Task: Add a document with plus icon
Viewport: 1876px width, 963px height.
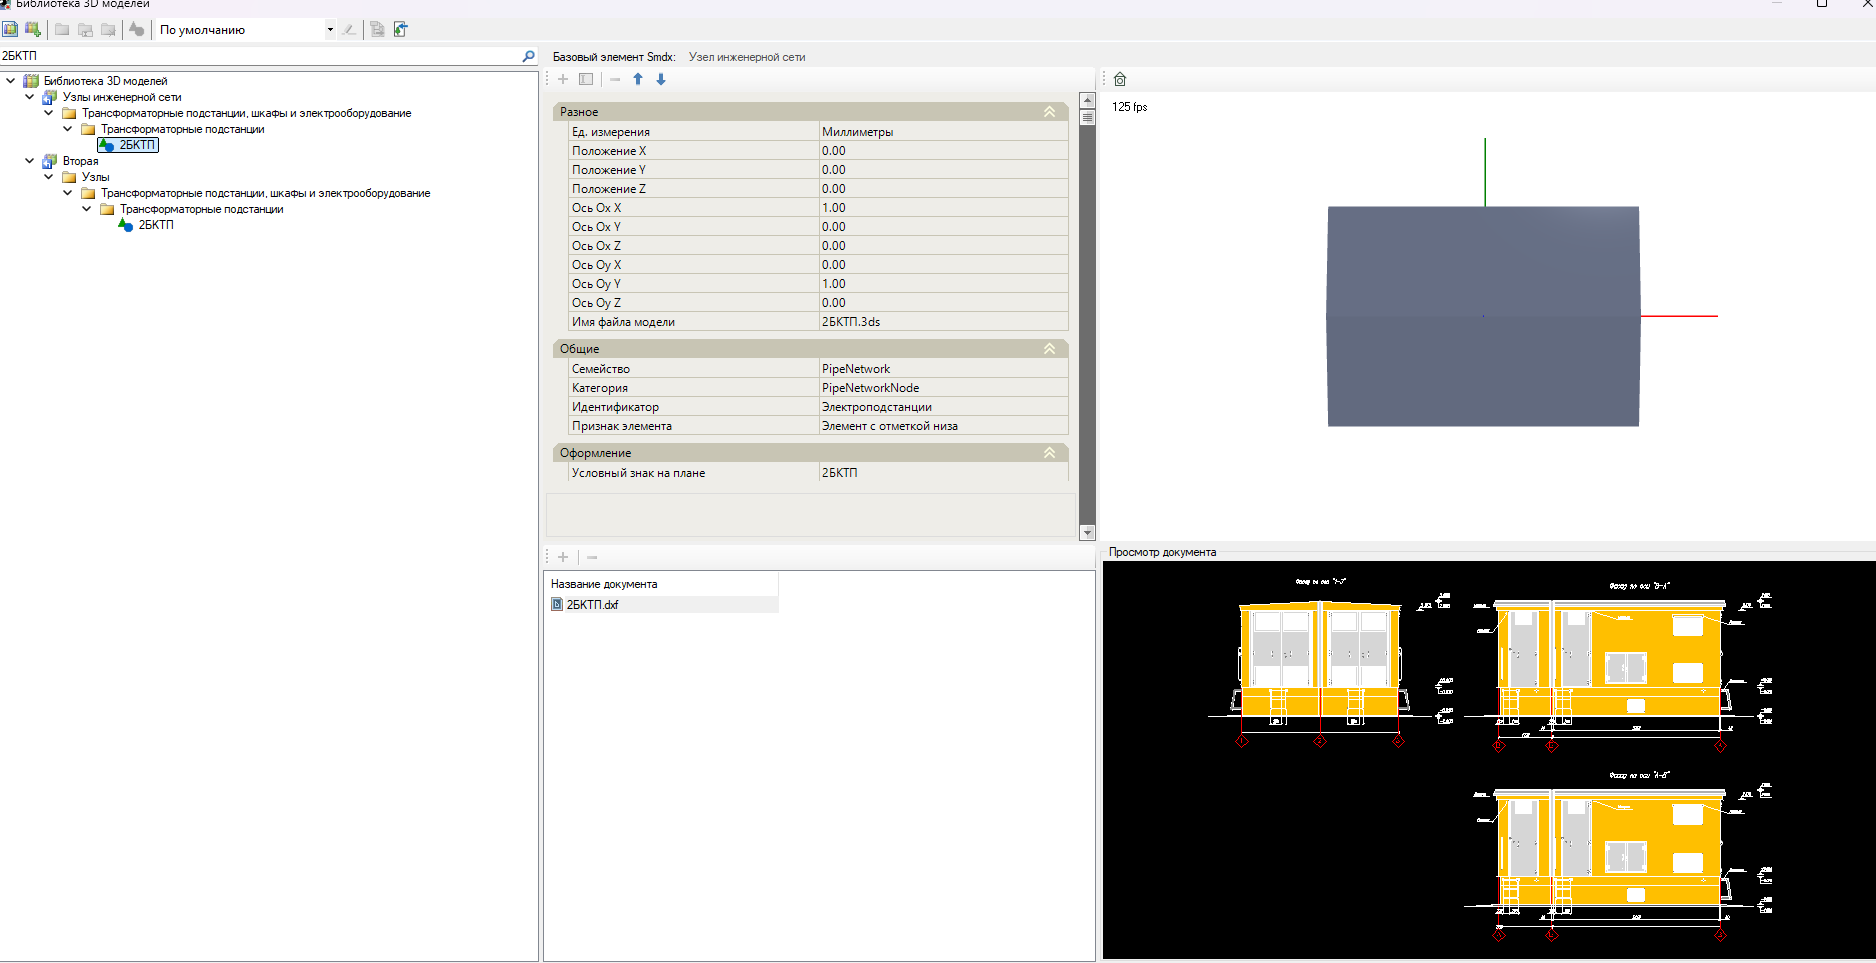Action: point(563,557)
